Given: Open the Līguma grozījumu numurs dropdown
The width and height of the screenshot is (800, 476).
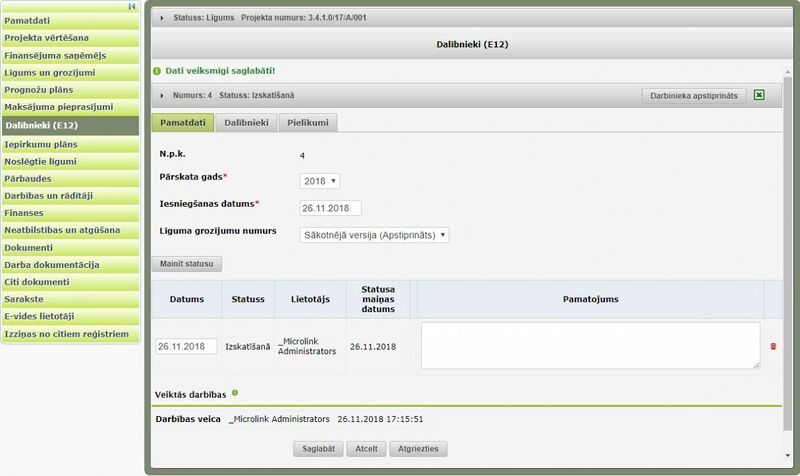Looking at the screenshot, I should tap(374, 235).
